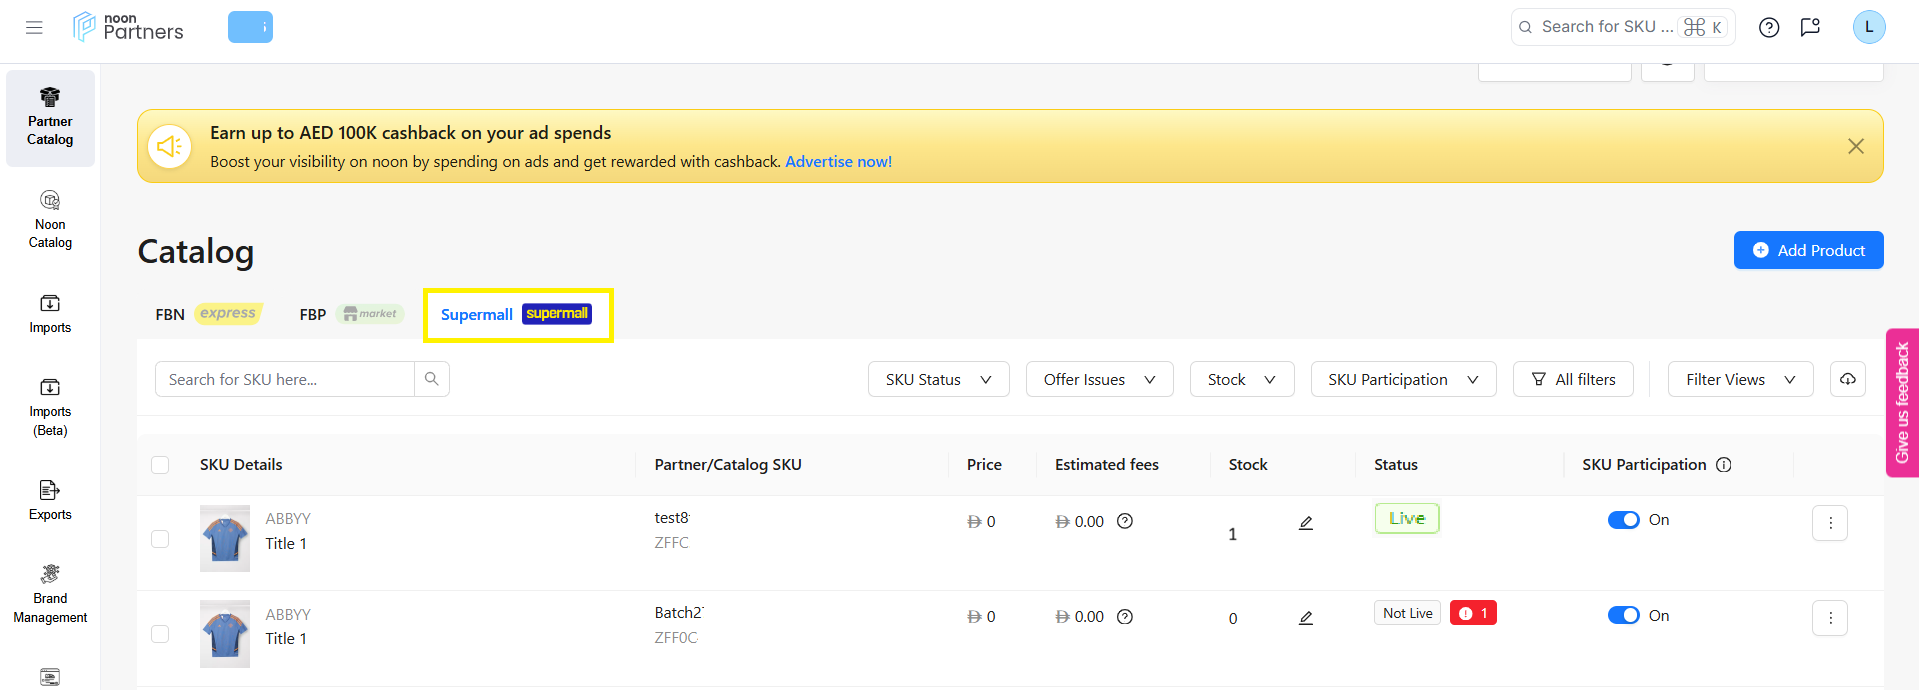Screen dimensions: 1919x690
Task: Switch to the FBP market tab
Action: click(x=351, y=314)
